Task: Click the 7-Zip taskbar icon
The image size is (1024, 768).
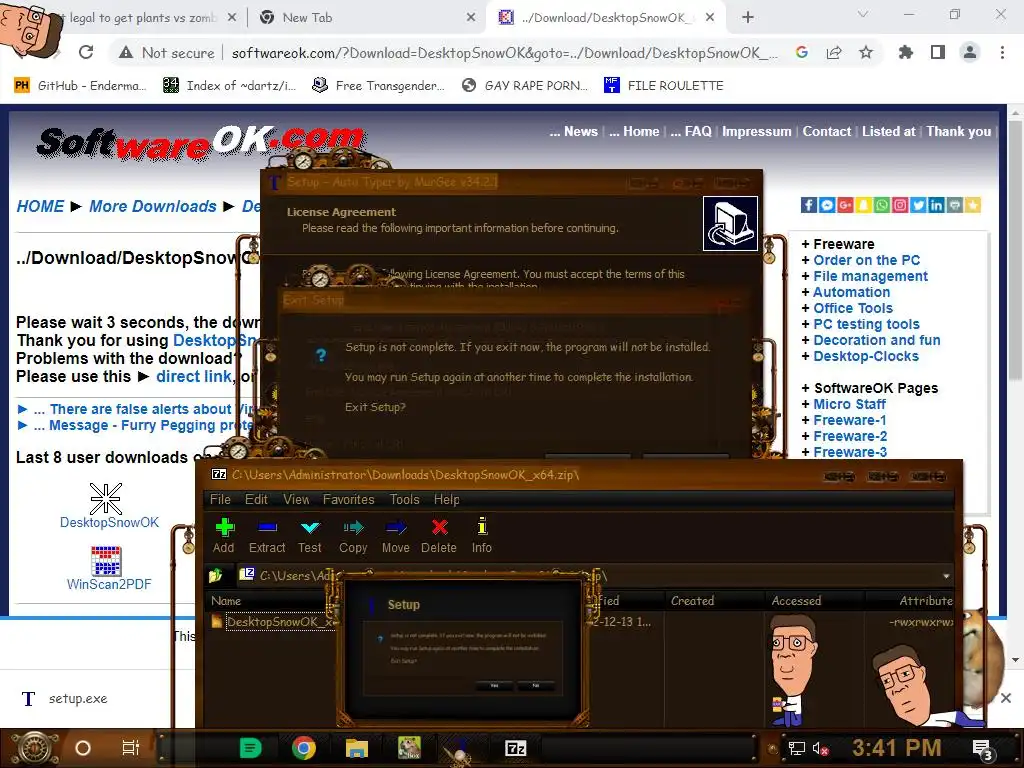Action: (515, 748)
